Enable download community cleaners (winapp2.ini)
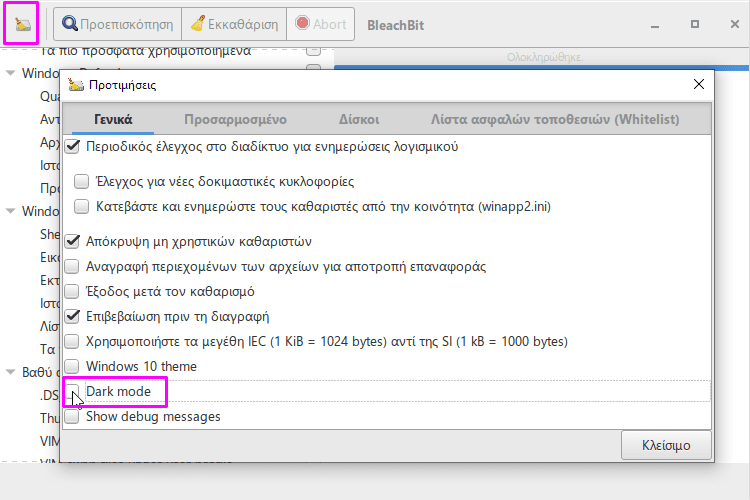The height and width of the screenshot is (500, 750). pos(81,206)
